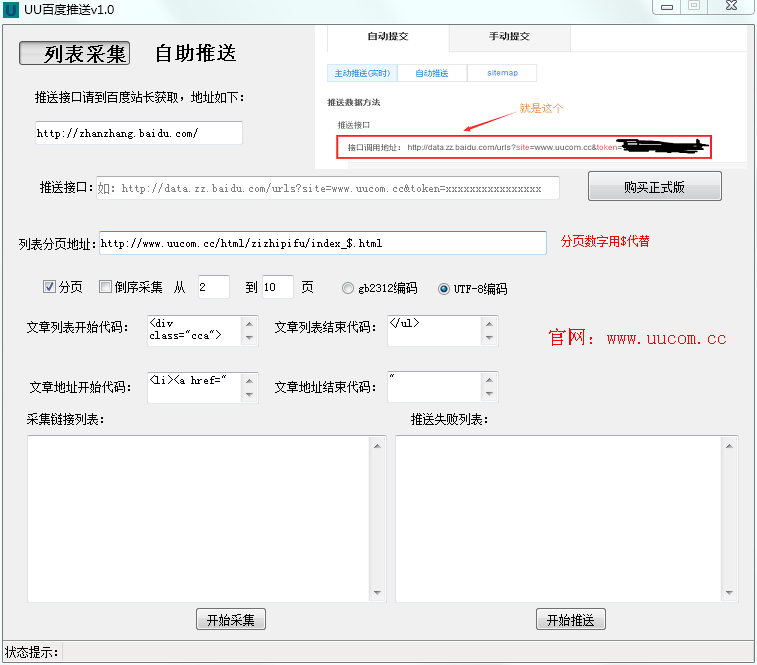Switch to the 自助推送 mode
This screenshot has height=665, width=757.
(195, 53)
